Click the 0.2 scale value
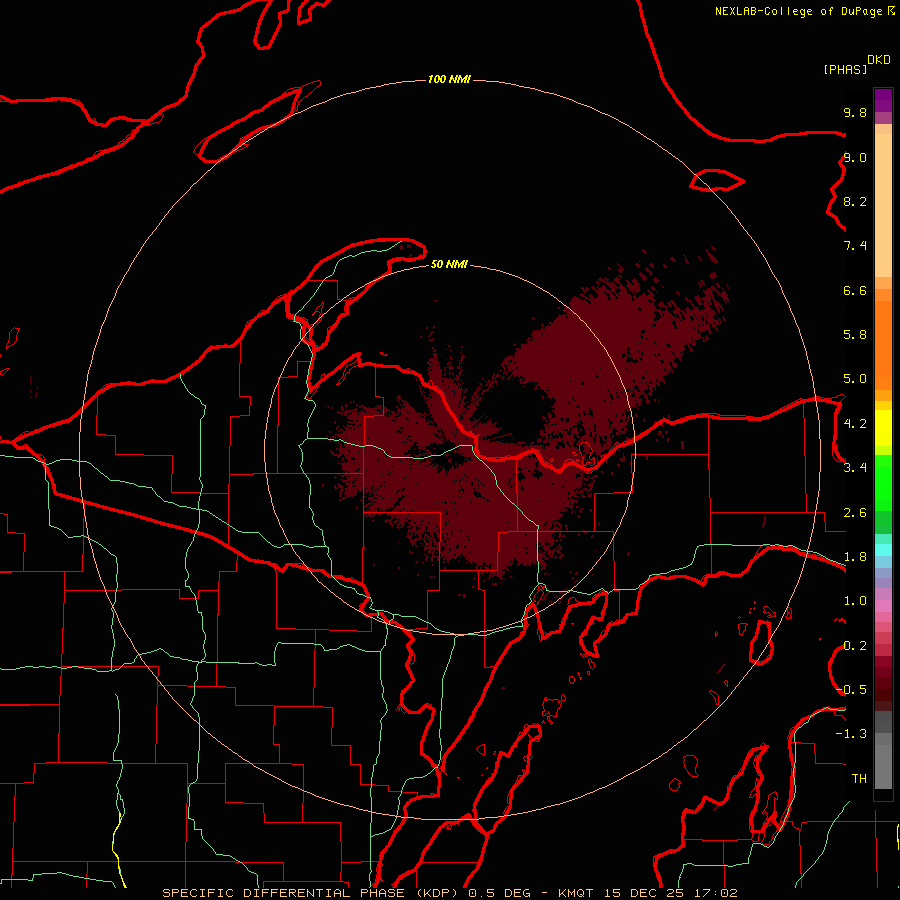 coord(855,646)
